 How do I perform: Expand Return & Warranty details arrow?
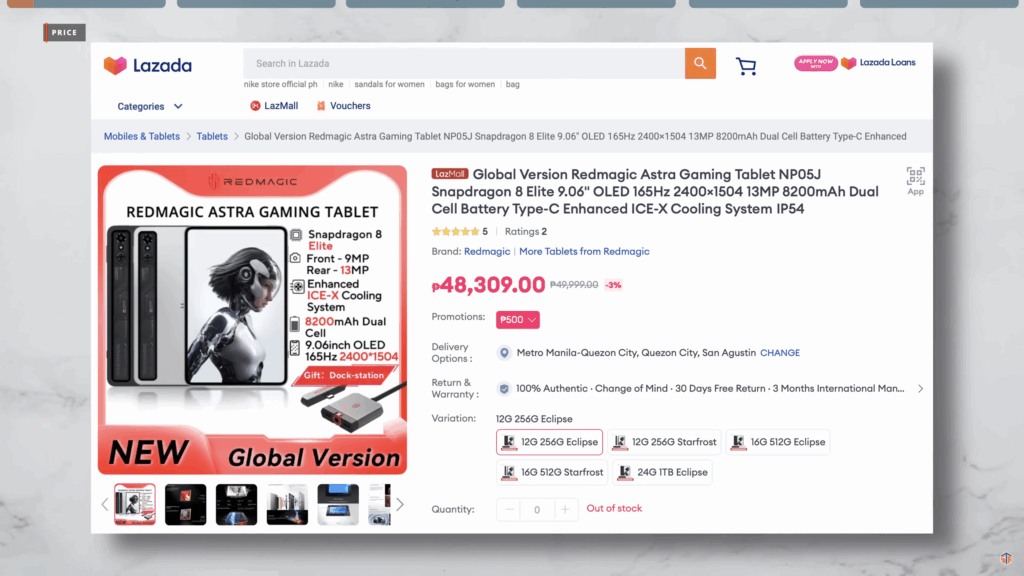point(920,388)
